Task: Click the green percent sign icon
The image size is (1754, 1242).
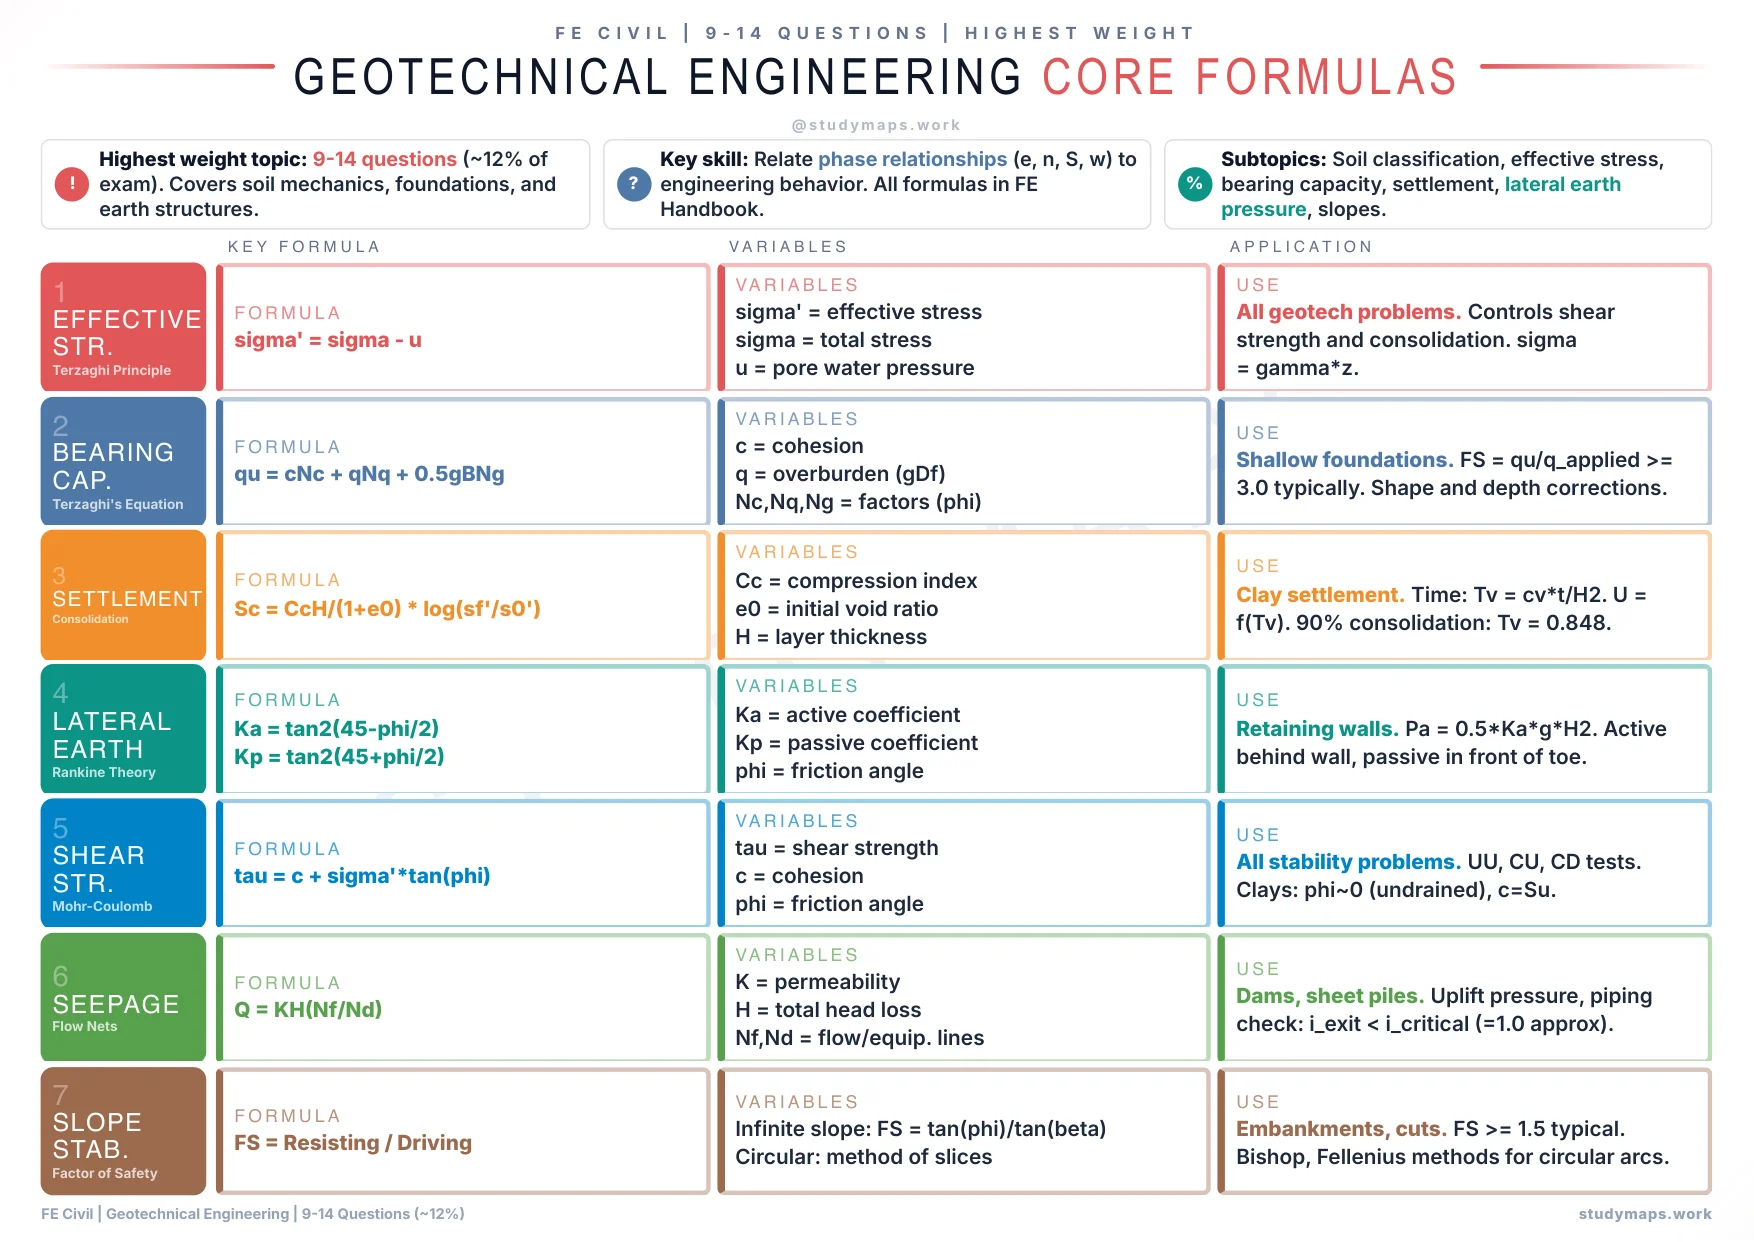Action: point(1194,184)
